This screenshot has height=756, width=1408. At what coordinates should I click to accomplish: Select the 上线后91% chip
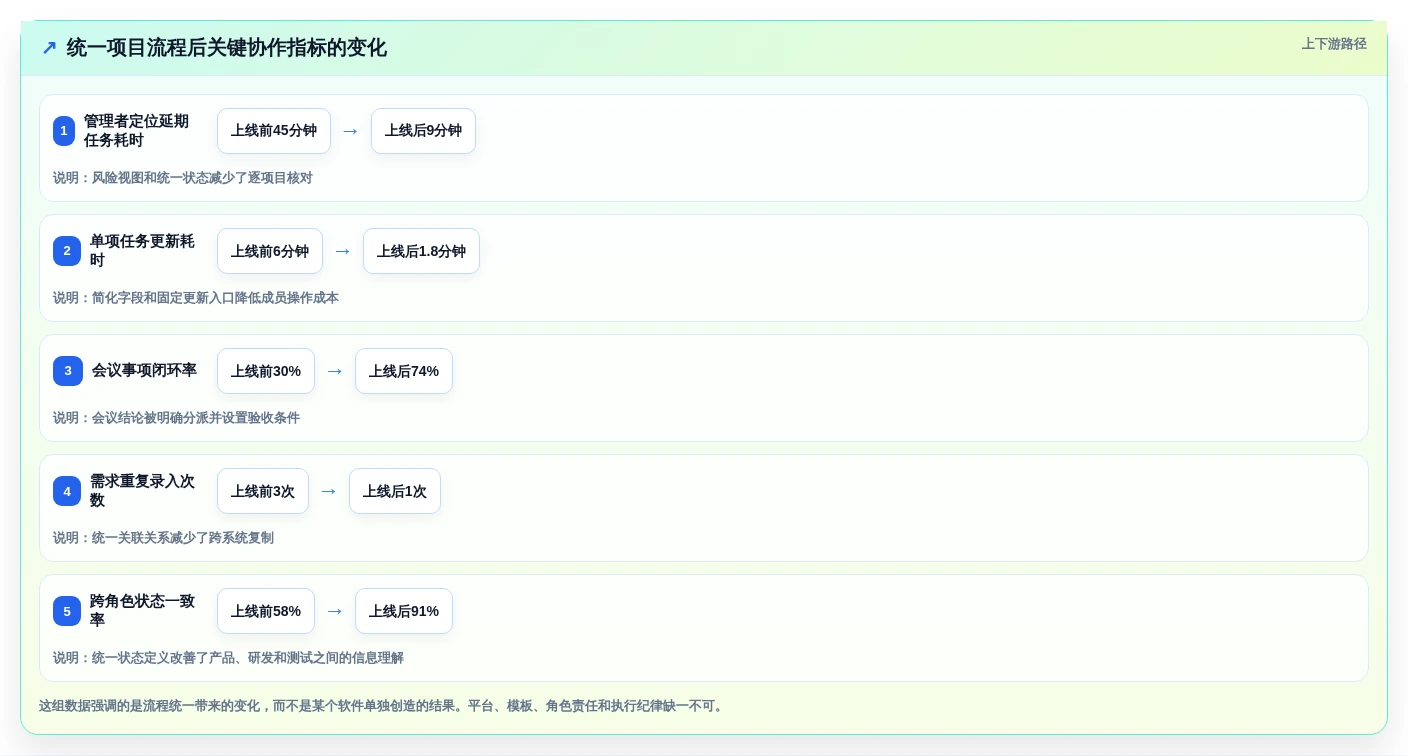(x=404, y=611)
